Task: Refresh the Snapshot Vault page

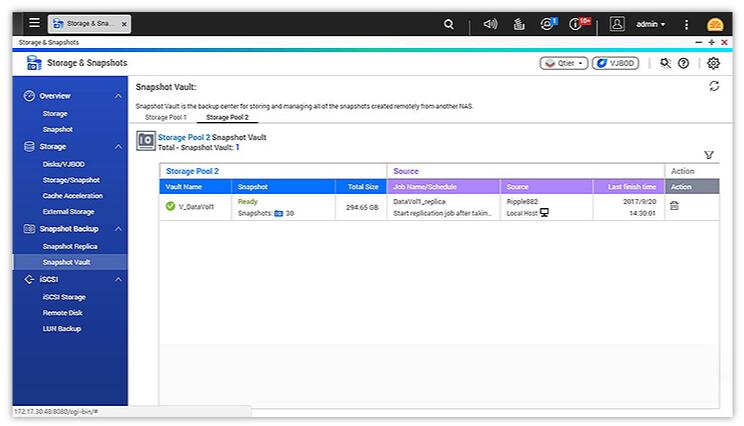Action: click(714, 86)
